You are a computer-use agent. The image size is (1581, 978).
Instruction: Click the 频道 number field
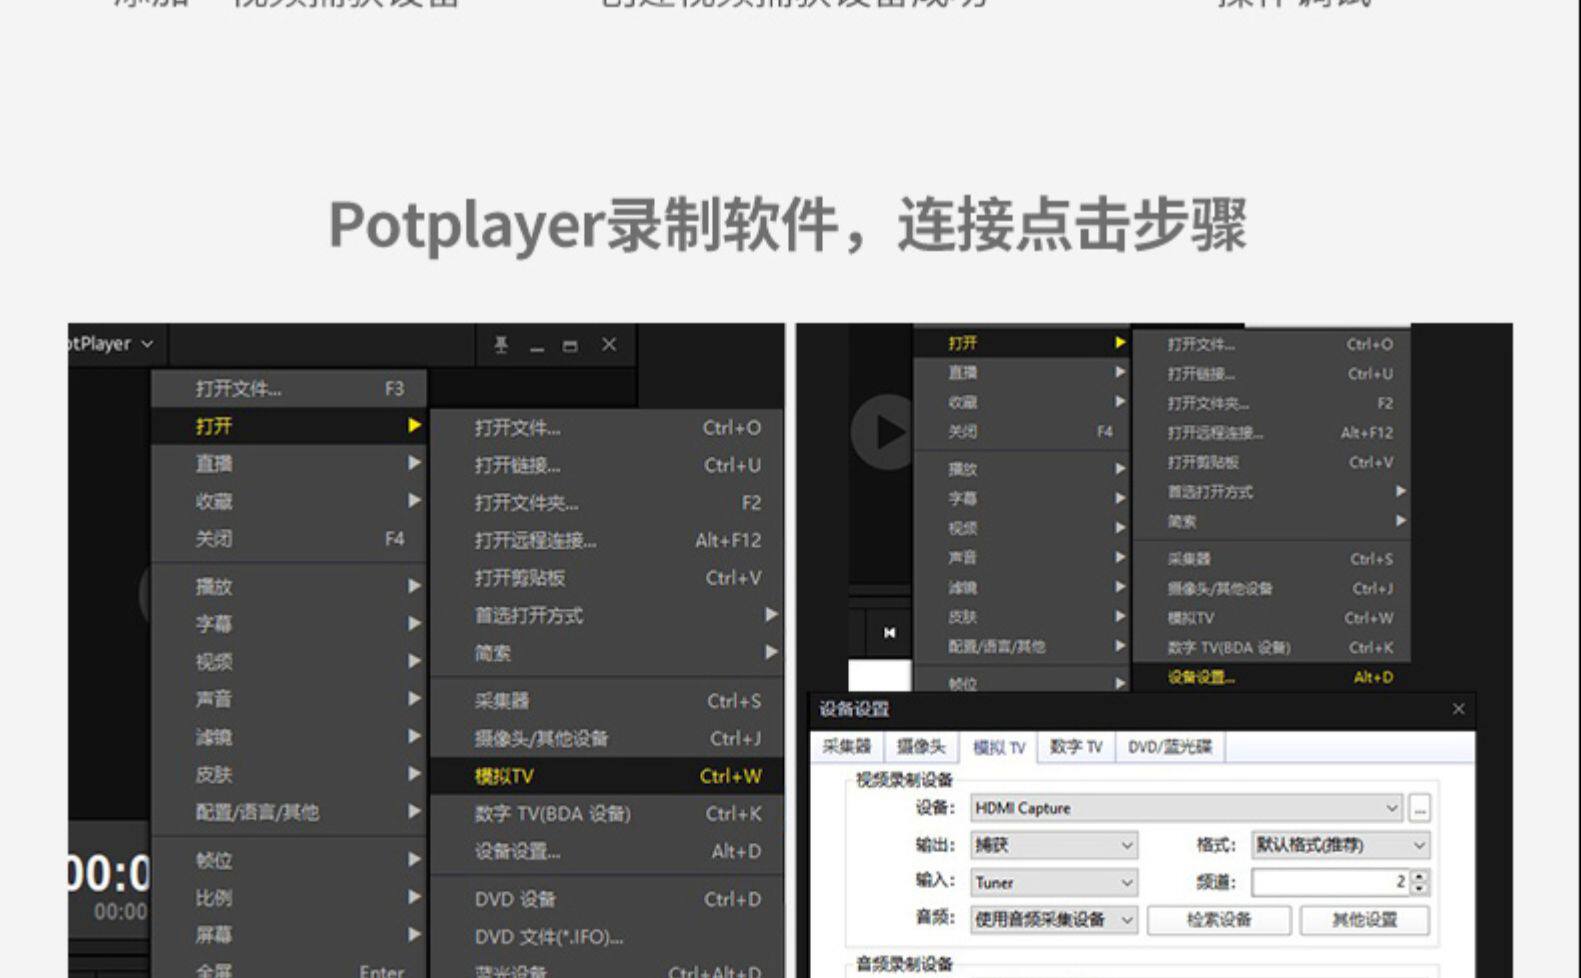tap(1331, 882)
